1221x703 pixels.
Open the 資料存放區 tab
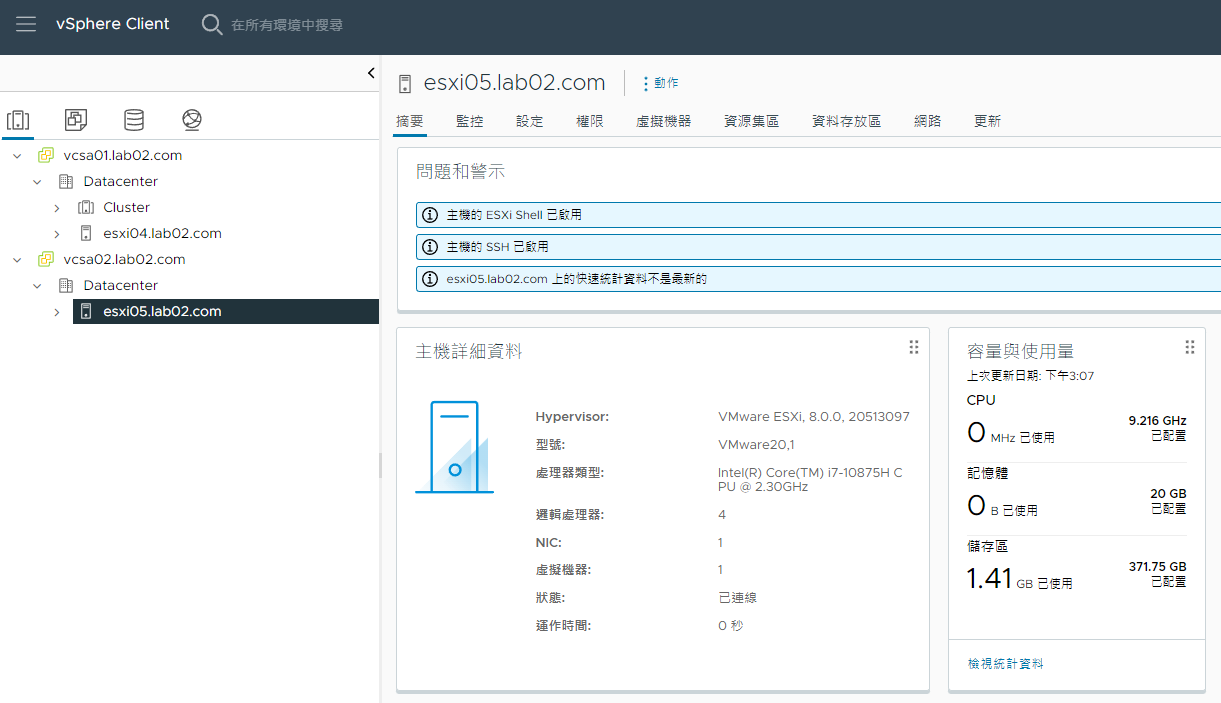(x=847, y=121)
